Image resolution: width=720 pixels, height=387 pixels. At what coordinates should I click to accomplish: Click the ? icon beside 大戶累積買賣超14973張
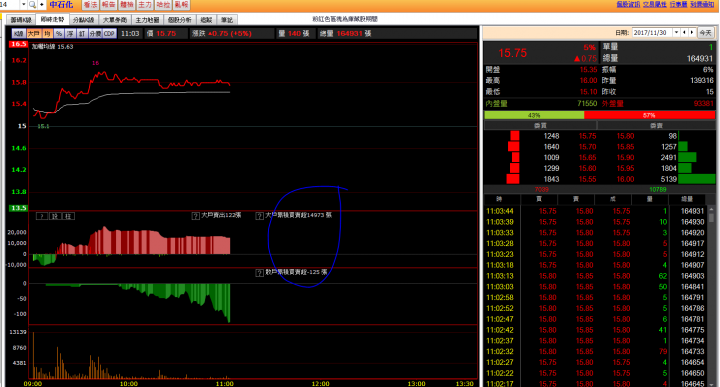[259, 216]
